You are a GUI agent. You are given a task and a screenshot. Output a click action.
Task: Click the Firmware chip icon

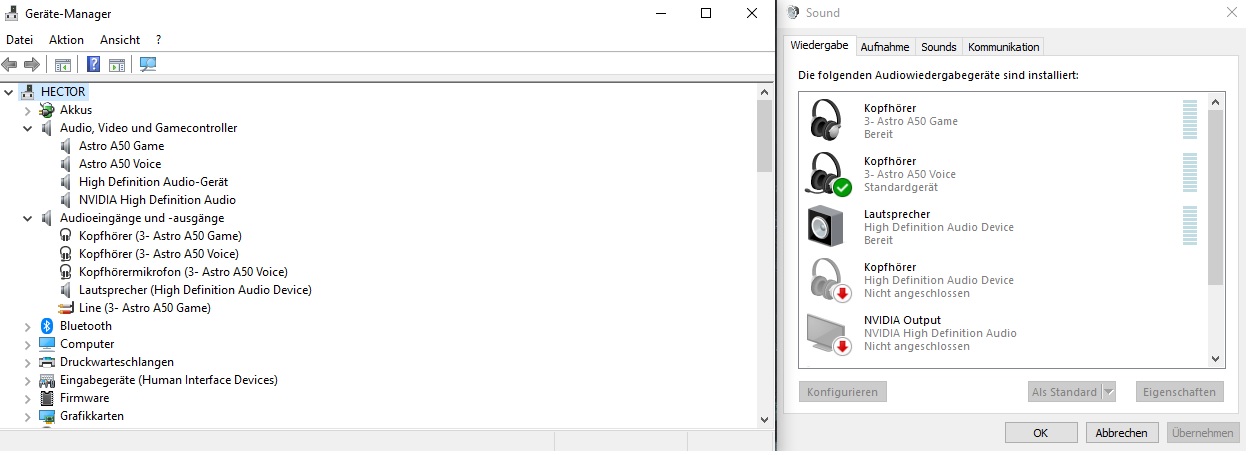click(x=47, y=398)
